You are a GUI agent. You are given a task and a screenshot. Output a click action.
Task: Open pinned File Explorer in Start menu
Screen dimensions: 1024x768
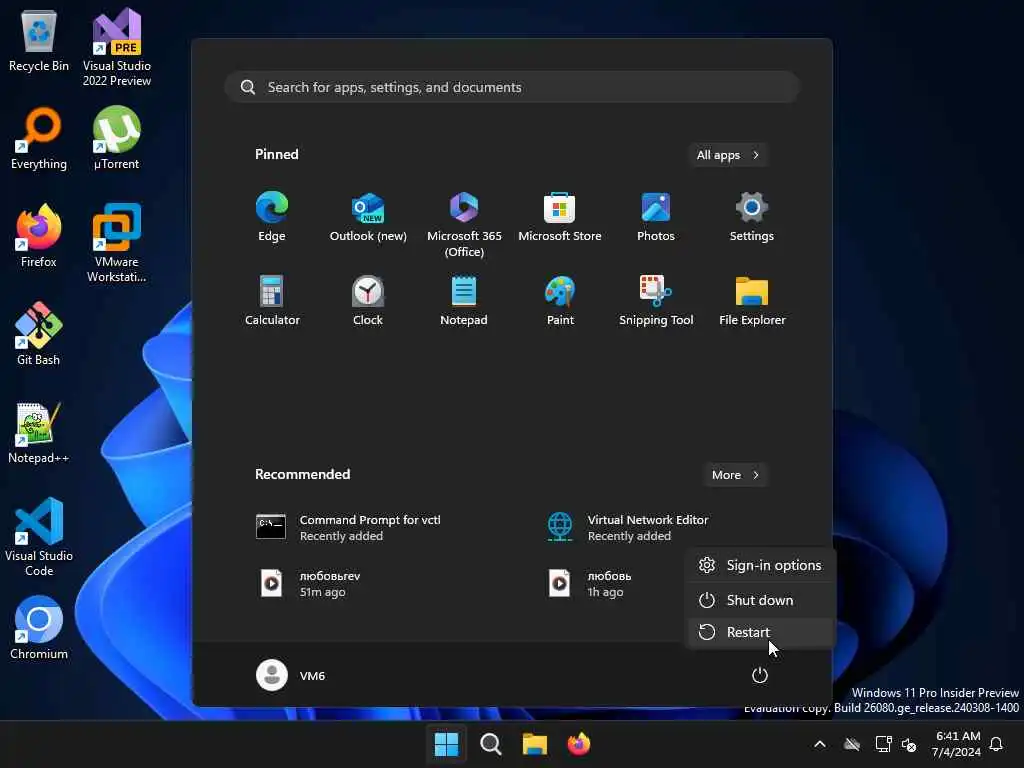point(752,300)
